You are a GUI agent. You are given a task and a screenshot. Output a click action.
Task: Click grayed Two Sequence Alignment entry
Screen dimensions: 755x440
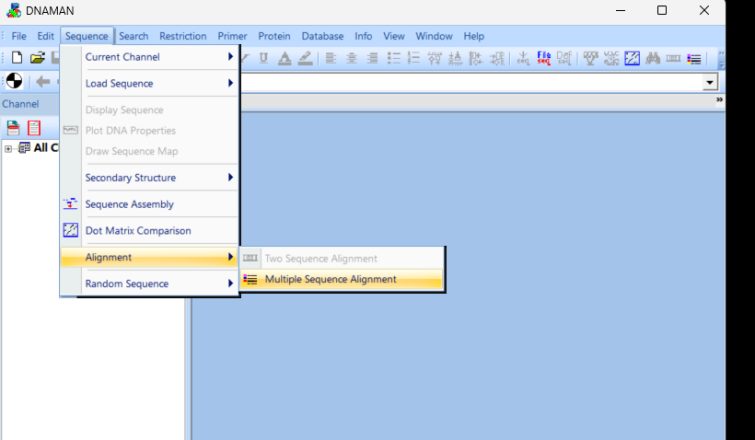341,259
